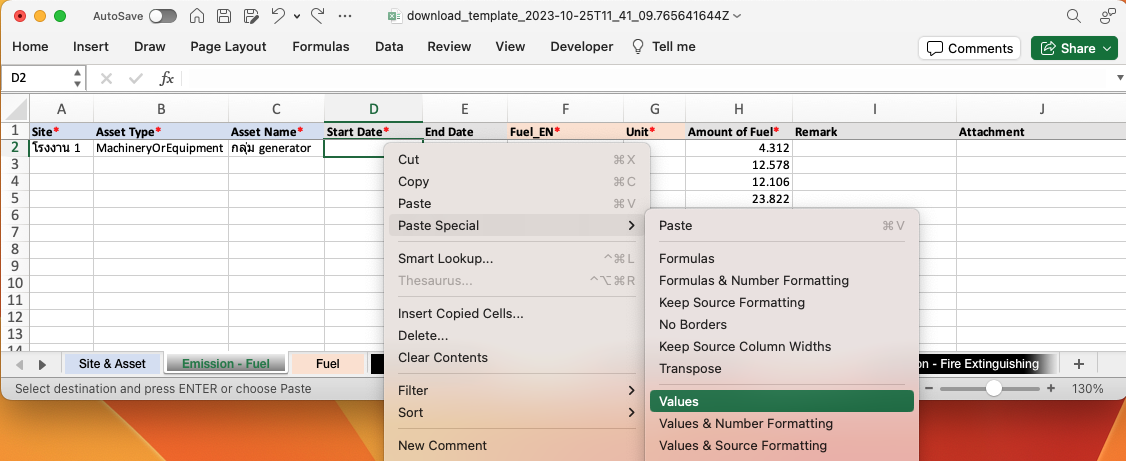1126x461 pixels.
Task: Click the more options ellipsis in title bar
Action: pos(345,16)
